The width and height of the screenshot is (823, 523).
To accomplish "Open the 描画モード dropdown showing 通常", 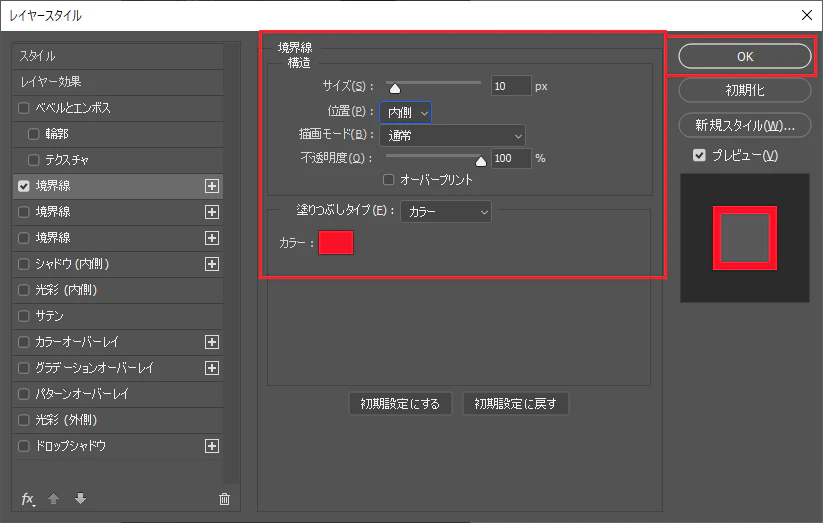I will [x=452, y=135].
